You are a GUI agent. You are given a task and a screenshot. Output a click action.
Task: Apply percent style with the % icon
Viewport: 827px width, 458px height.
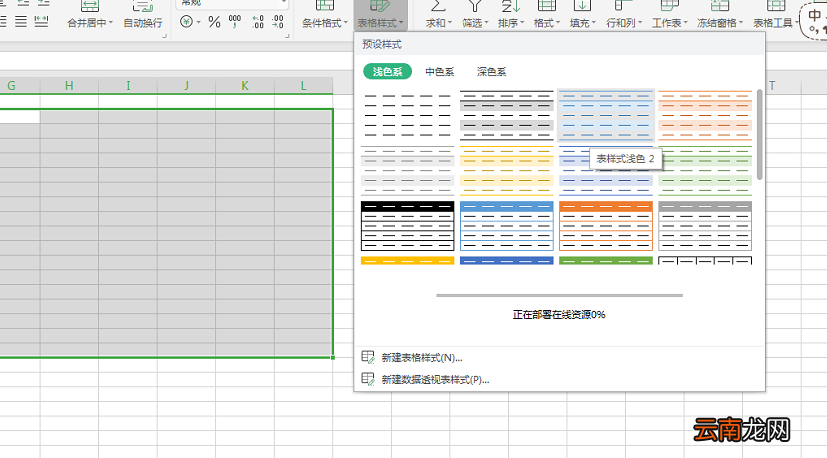coord(214,22)
